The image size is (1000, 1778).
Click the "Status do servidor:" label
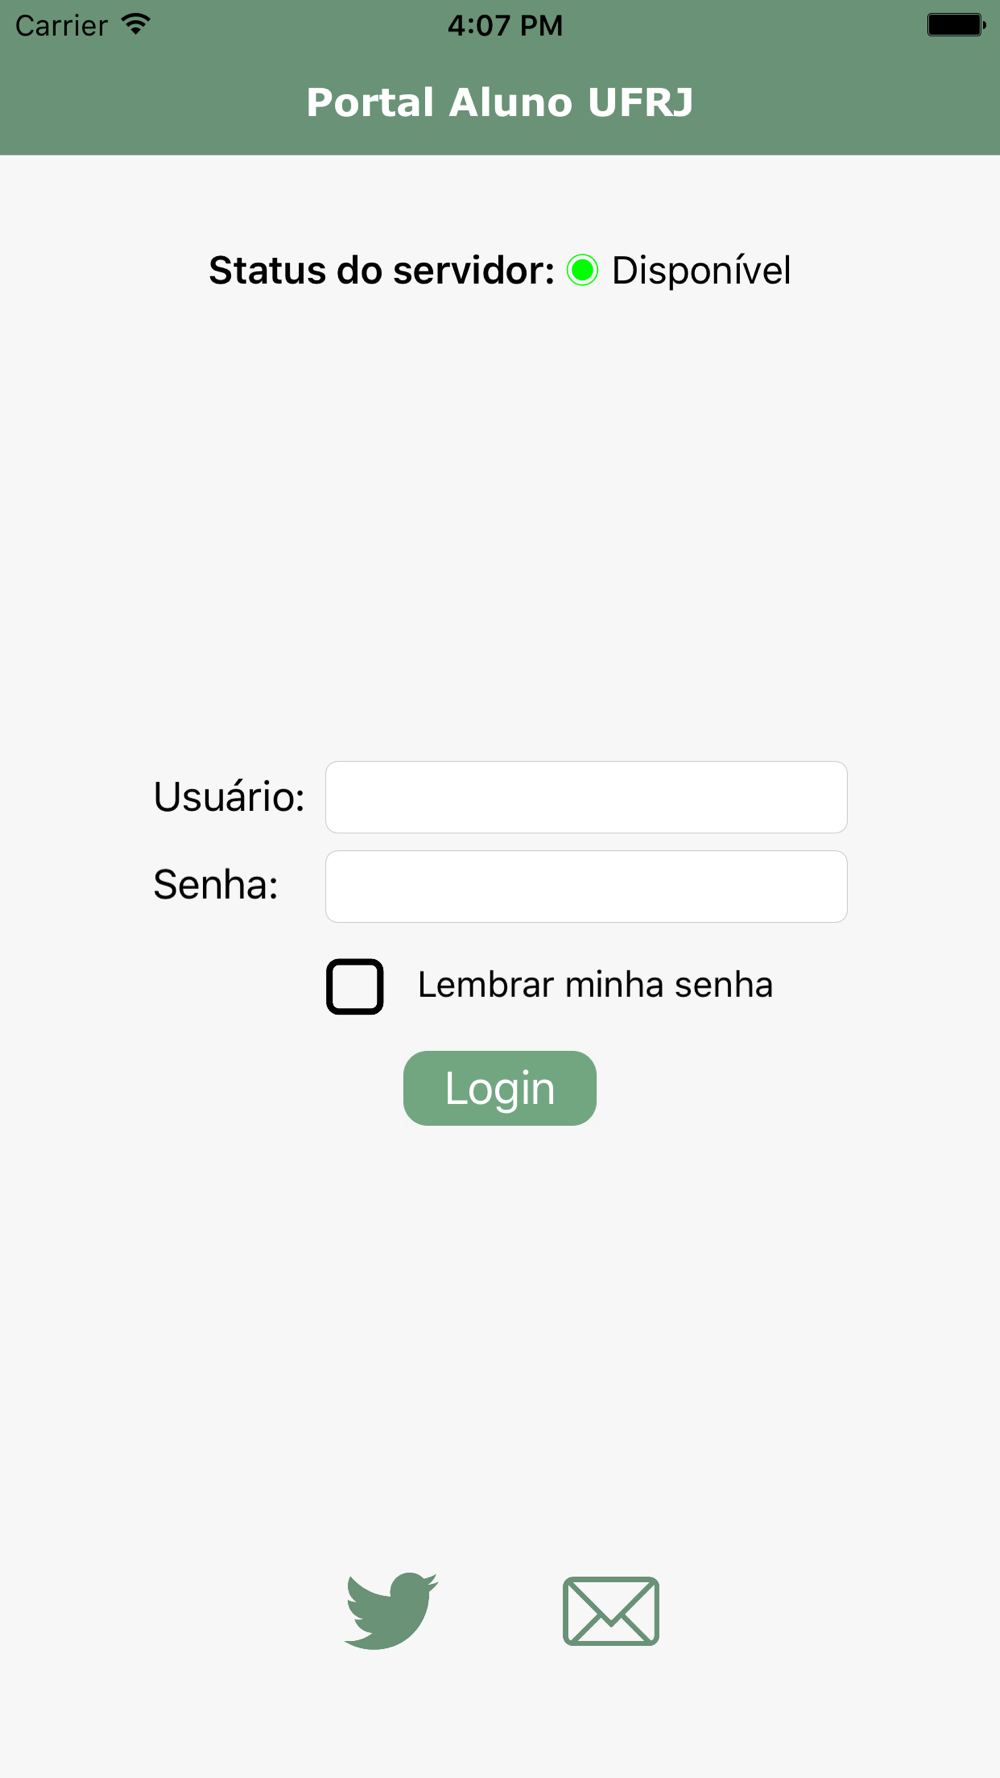381,270
